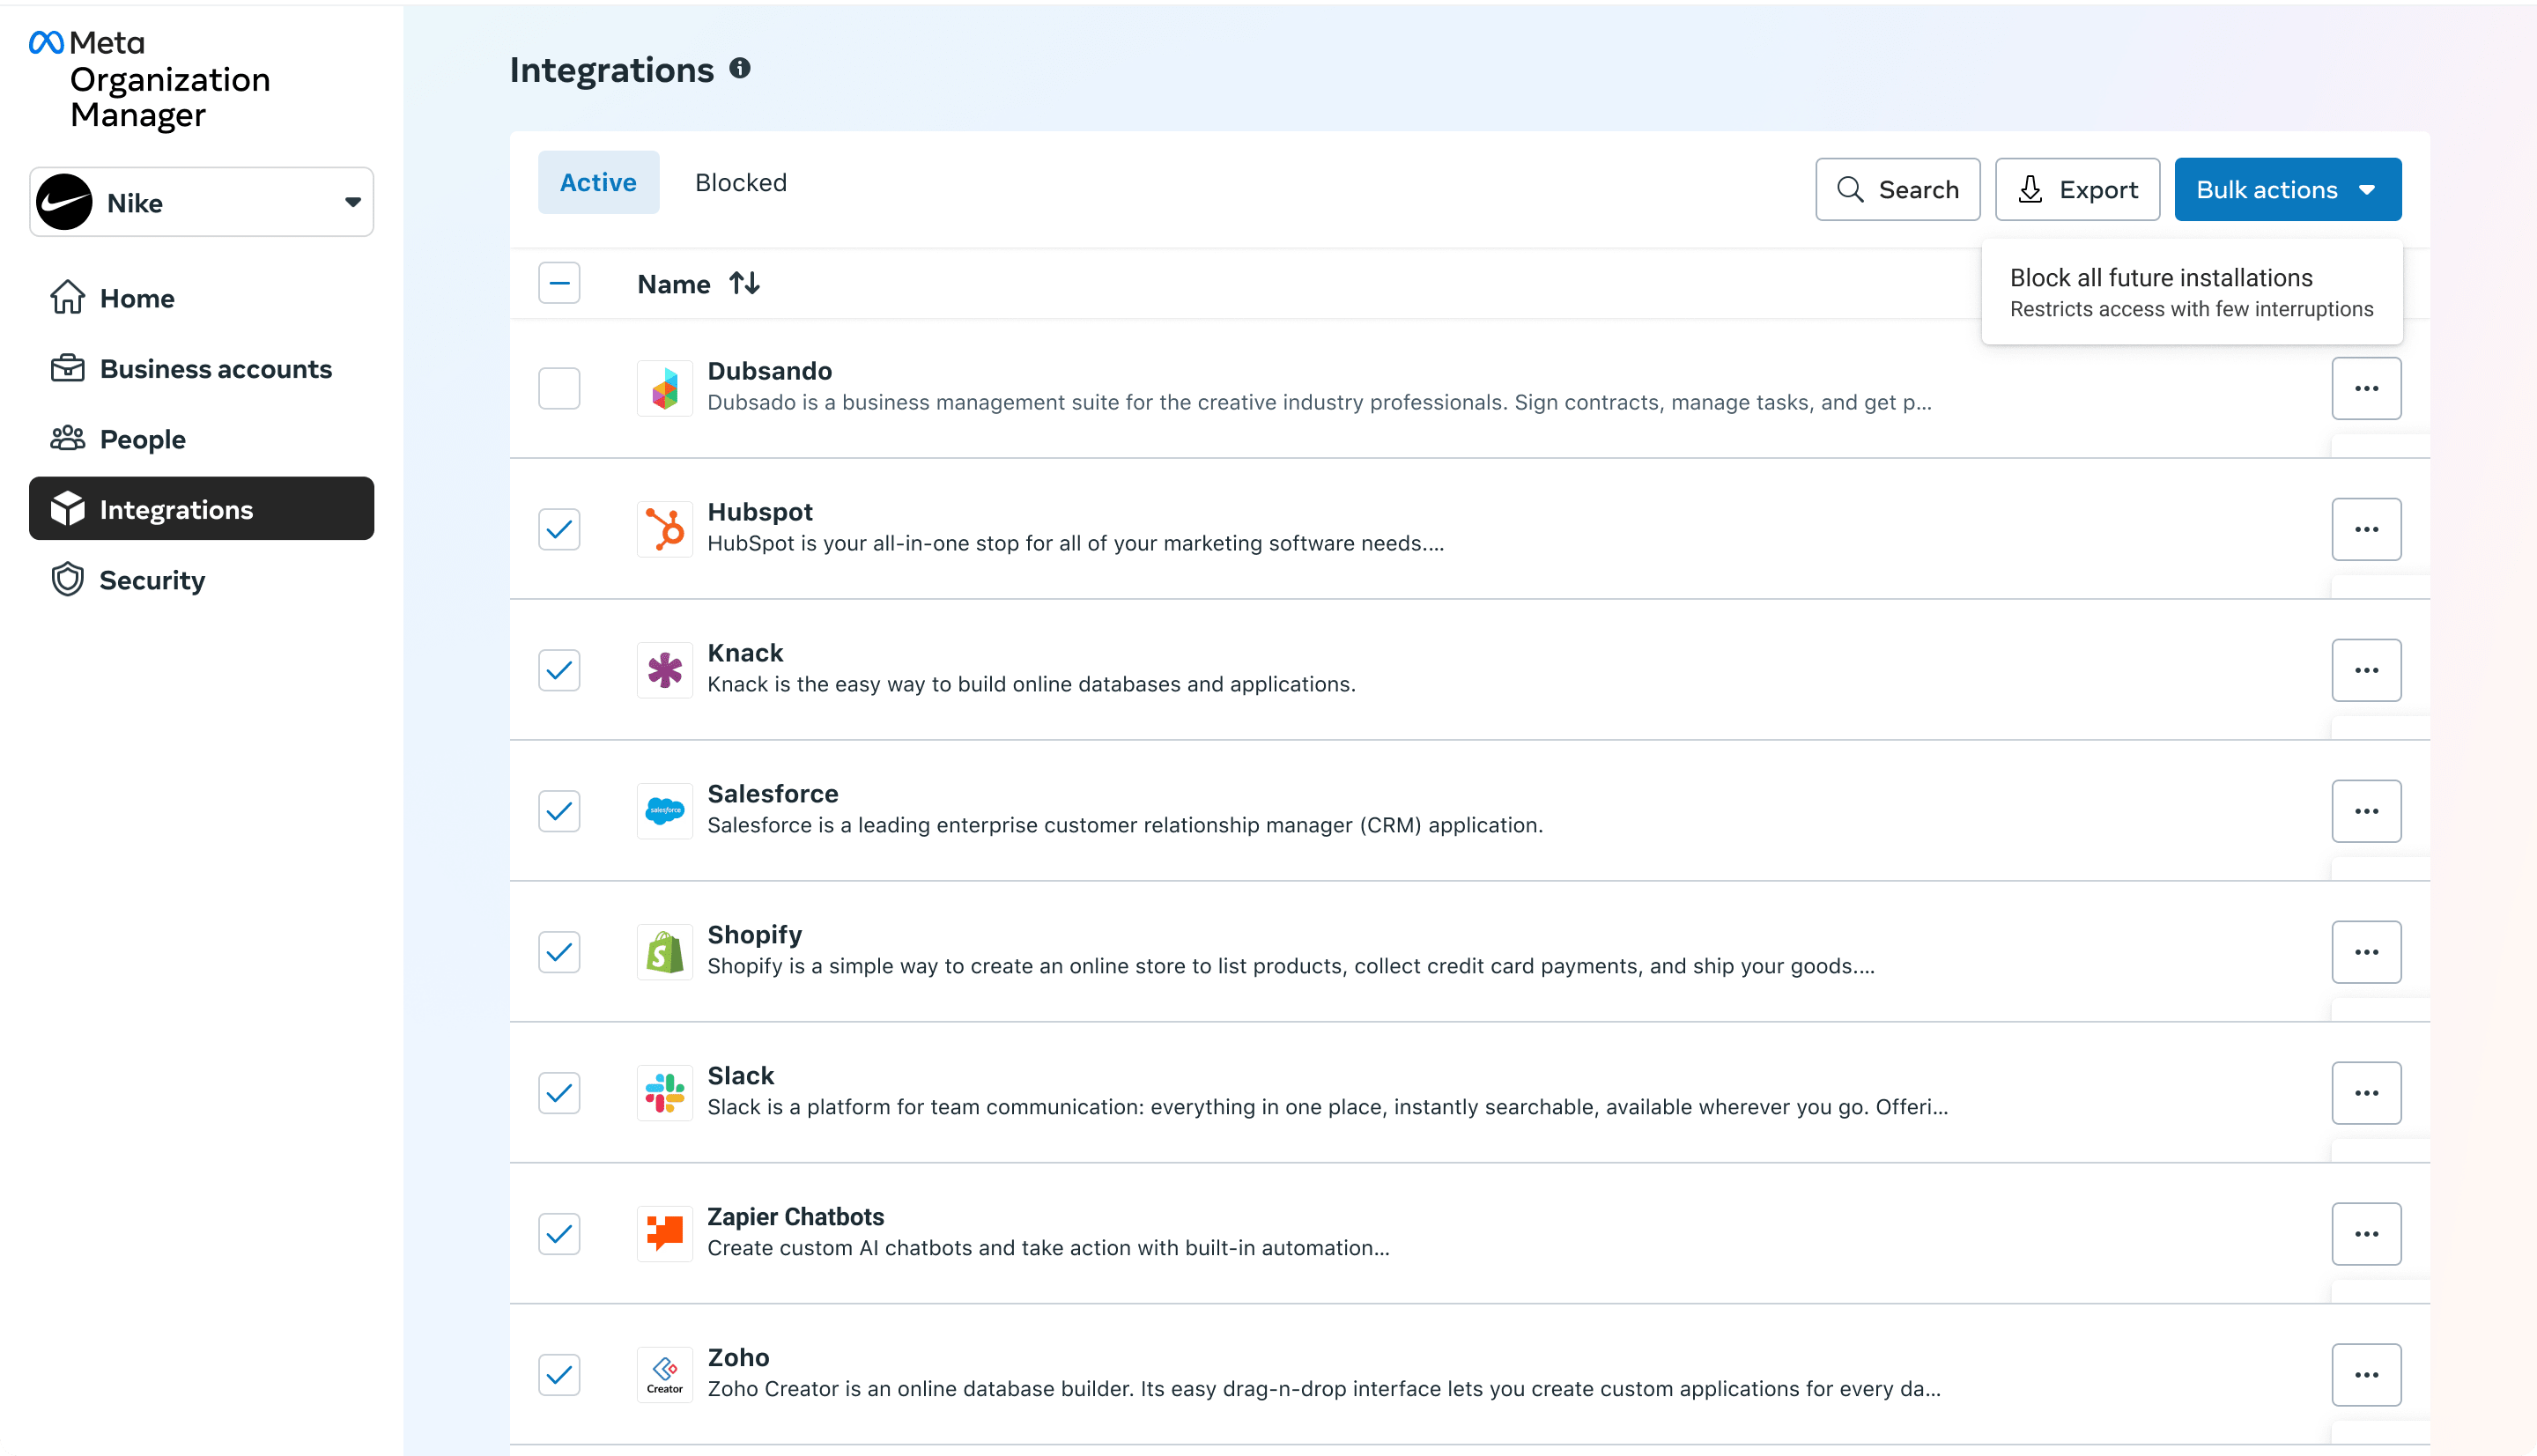2537x1456 pixels.
Task: Click the Meta logo in the sidebar
Action: 47,42
